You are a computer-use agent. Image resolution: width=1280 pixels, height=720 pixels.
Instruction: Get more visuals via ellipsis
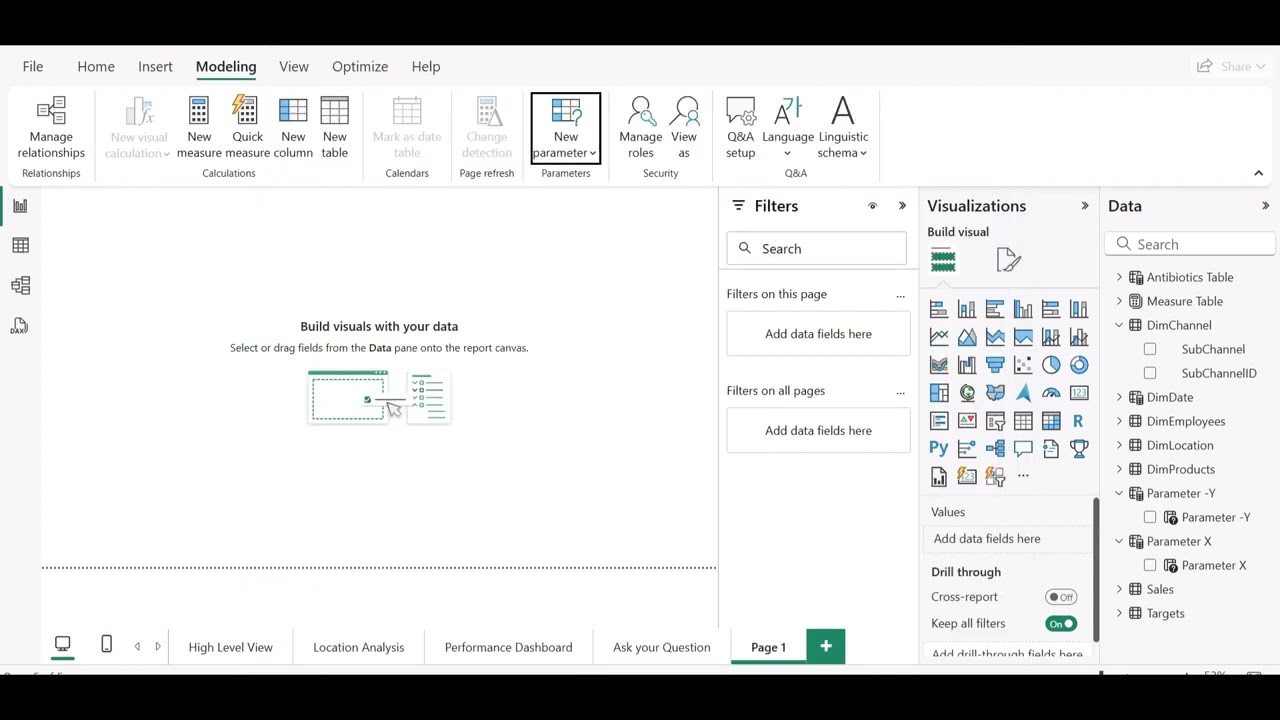tap(1023, 476)
